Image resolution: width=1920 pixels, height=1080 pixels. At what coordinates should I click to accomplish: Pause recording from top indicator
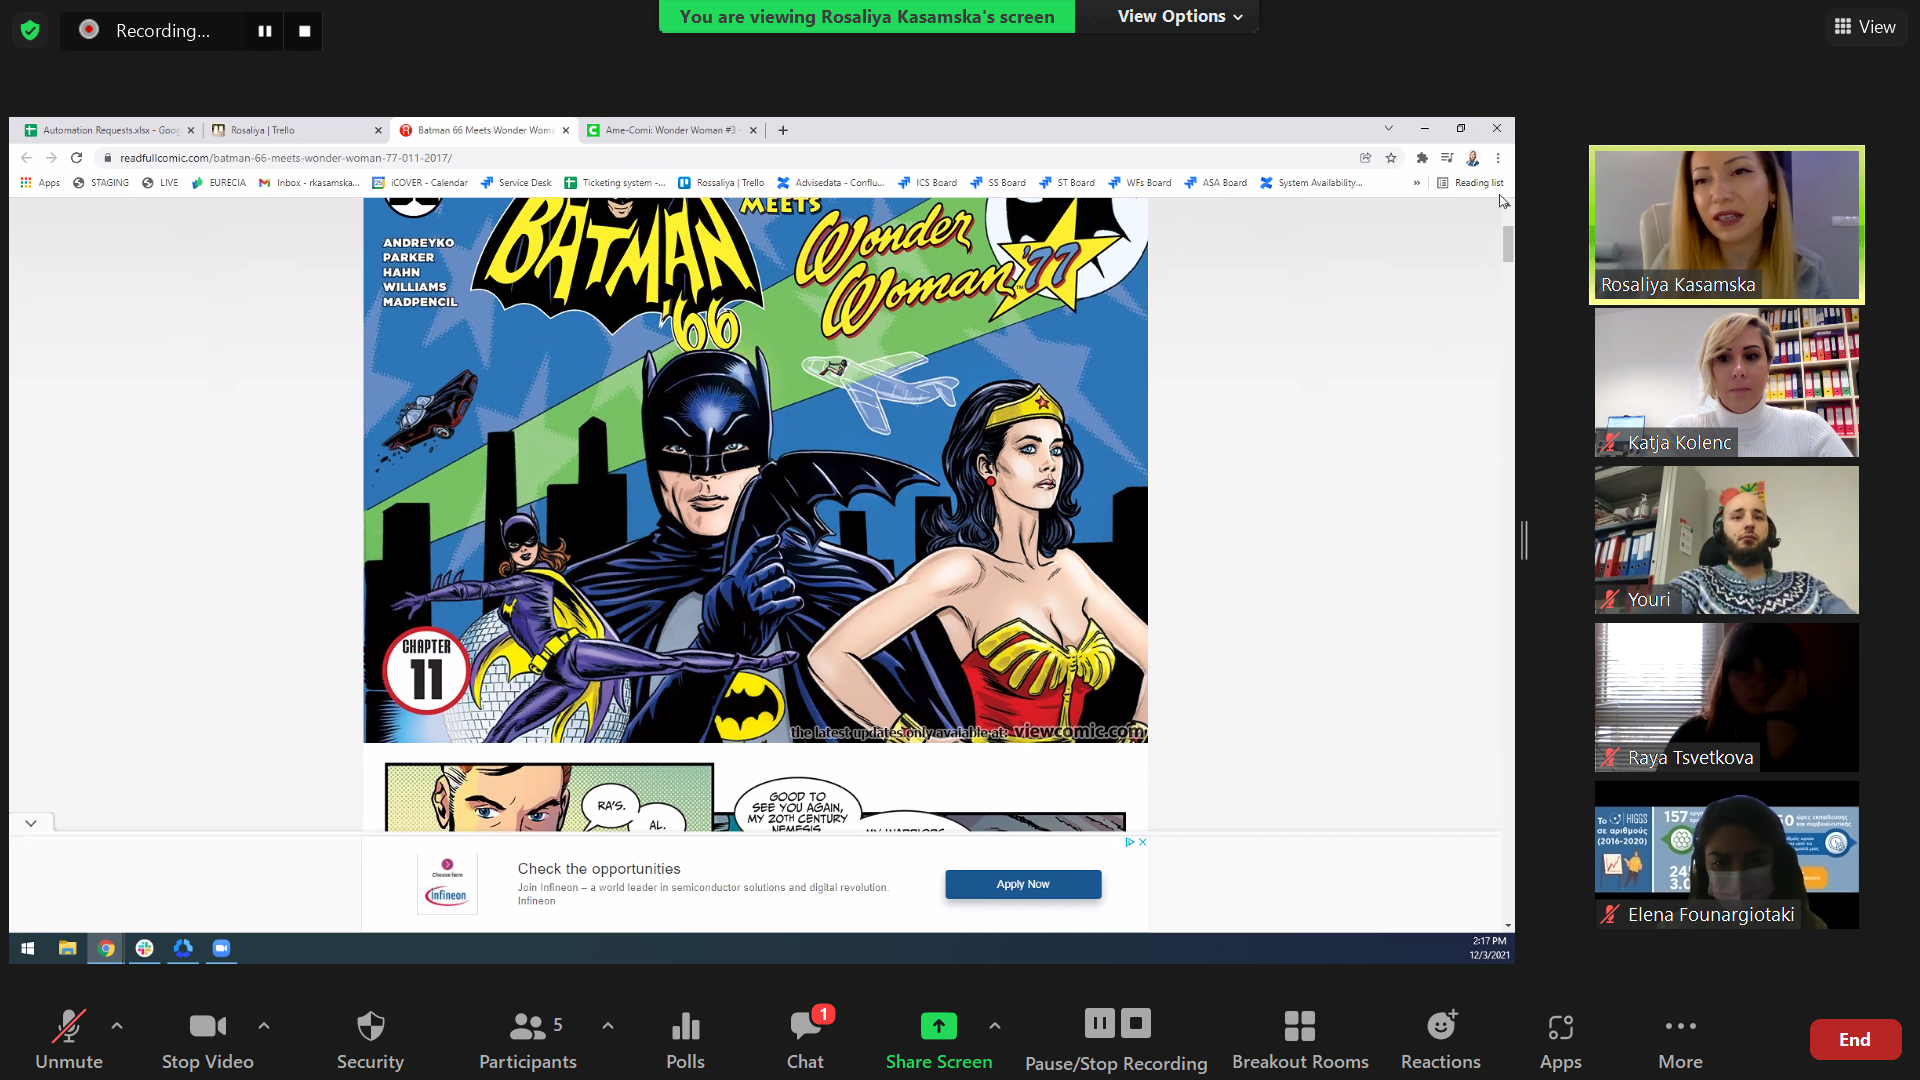tap(265, 31)
